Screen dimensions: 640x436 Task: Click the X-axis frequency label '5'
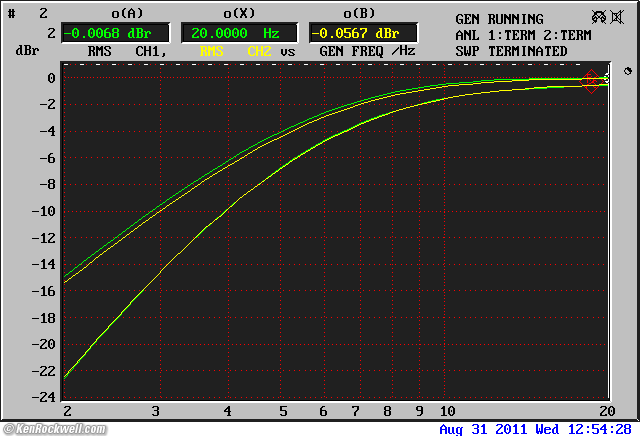point(283,411)
